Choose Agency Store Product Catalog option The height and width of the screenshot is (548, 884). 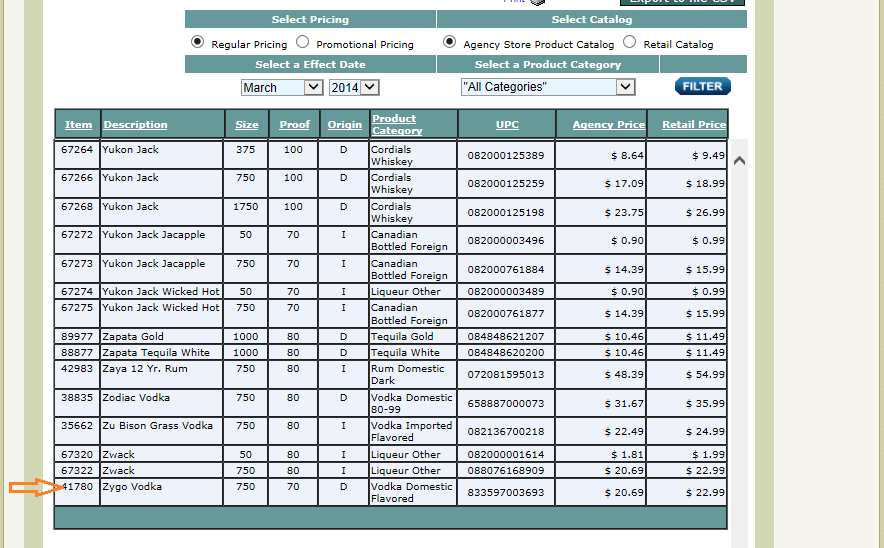[449, 42]
